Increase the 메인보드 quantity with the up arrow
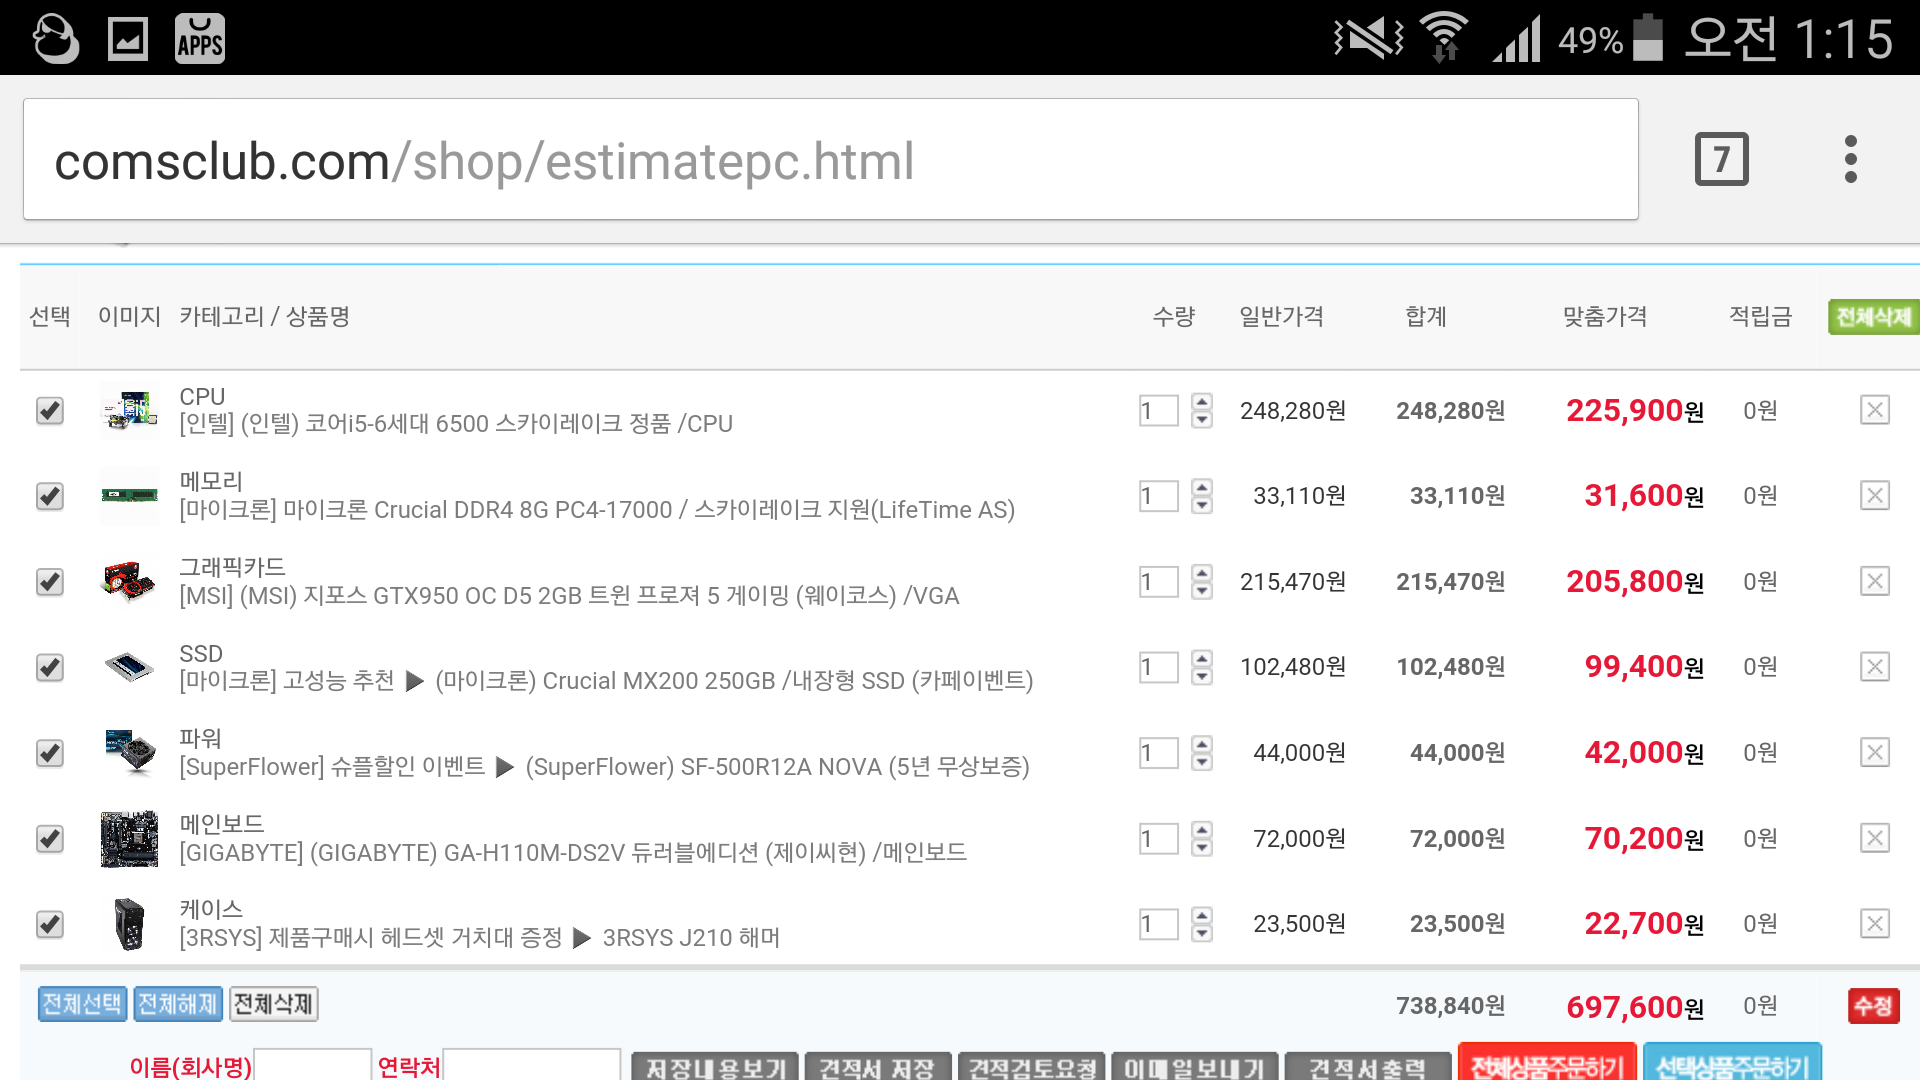 point(1202,829)
